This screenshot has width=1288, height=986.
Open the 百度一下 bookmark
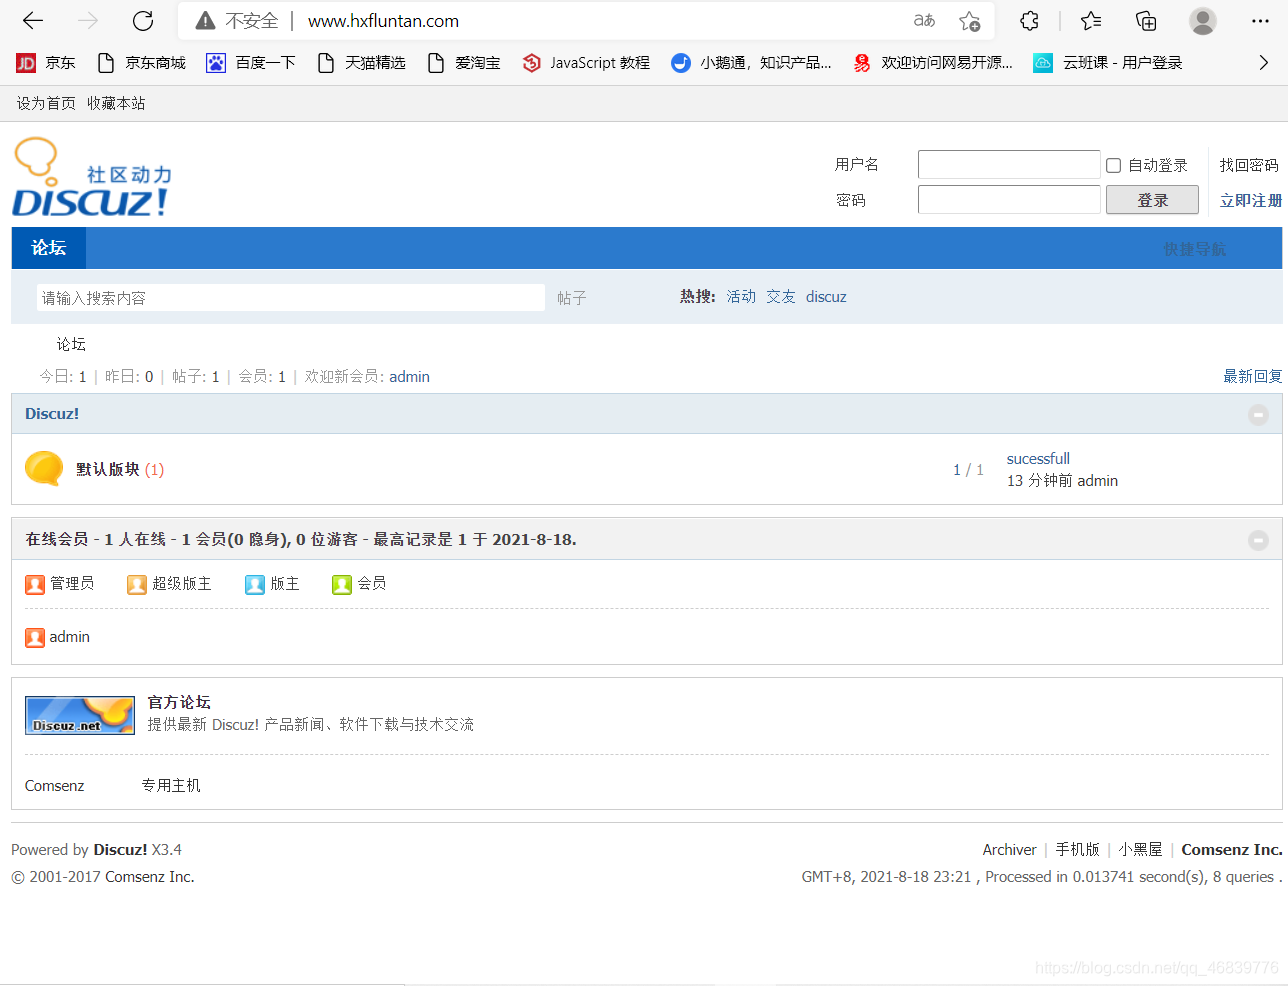click(x=251, y=63)
